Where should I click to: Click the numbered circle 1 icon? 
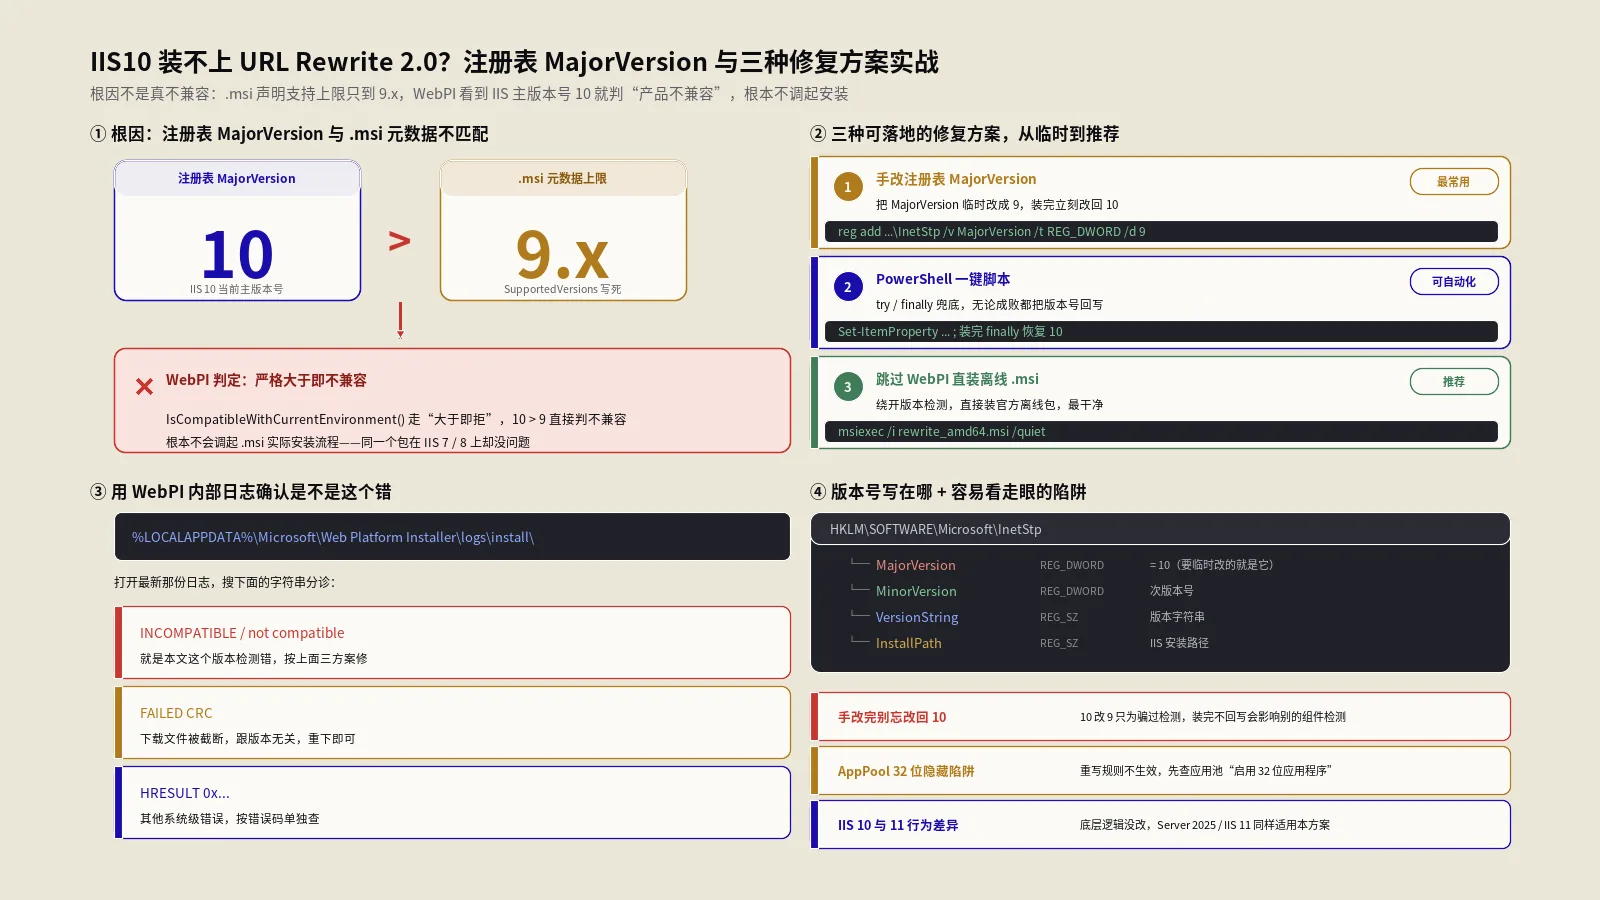click(848, 187)
